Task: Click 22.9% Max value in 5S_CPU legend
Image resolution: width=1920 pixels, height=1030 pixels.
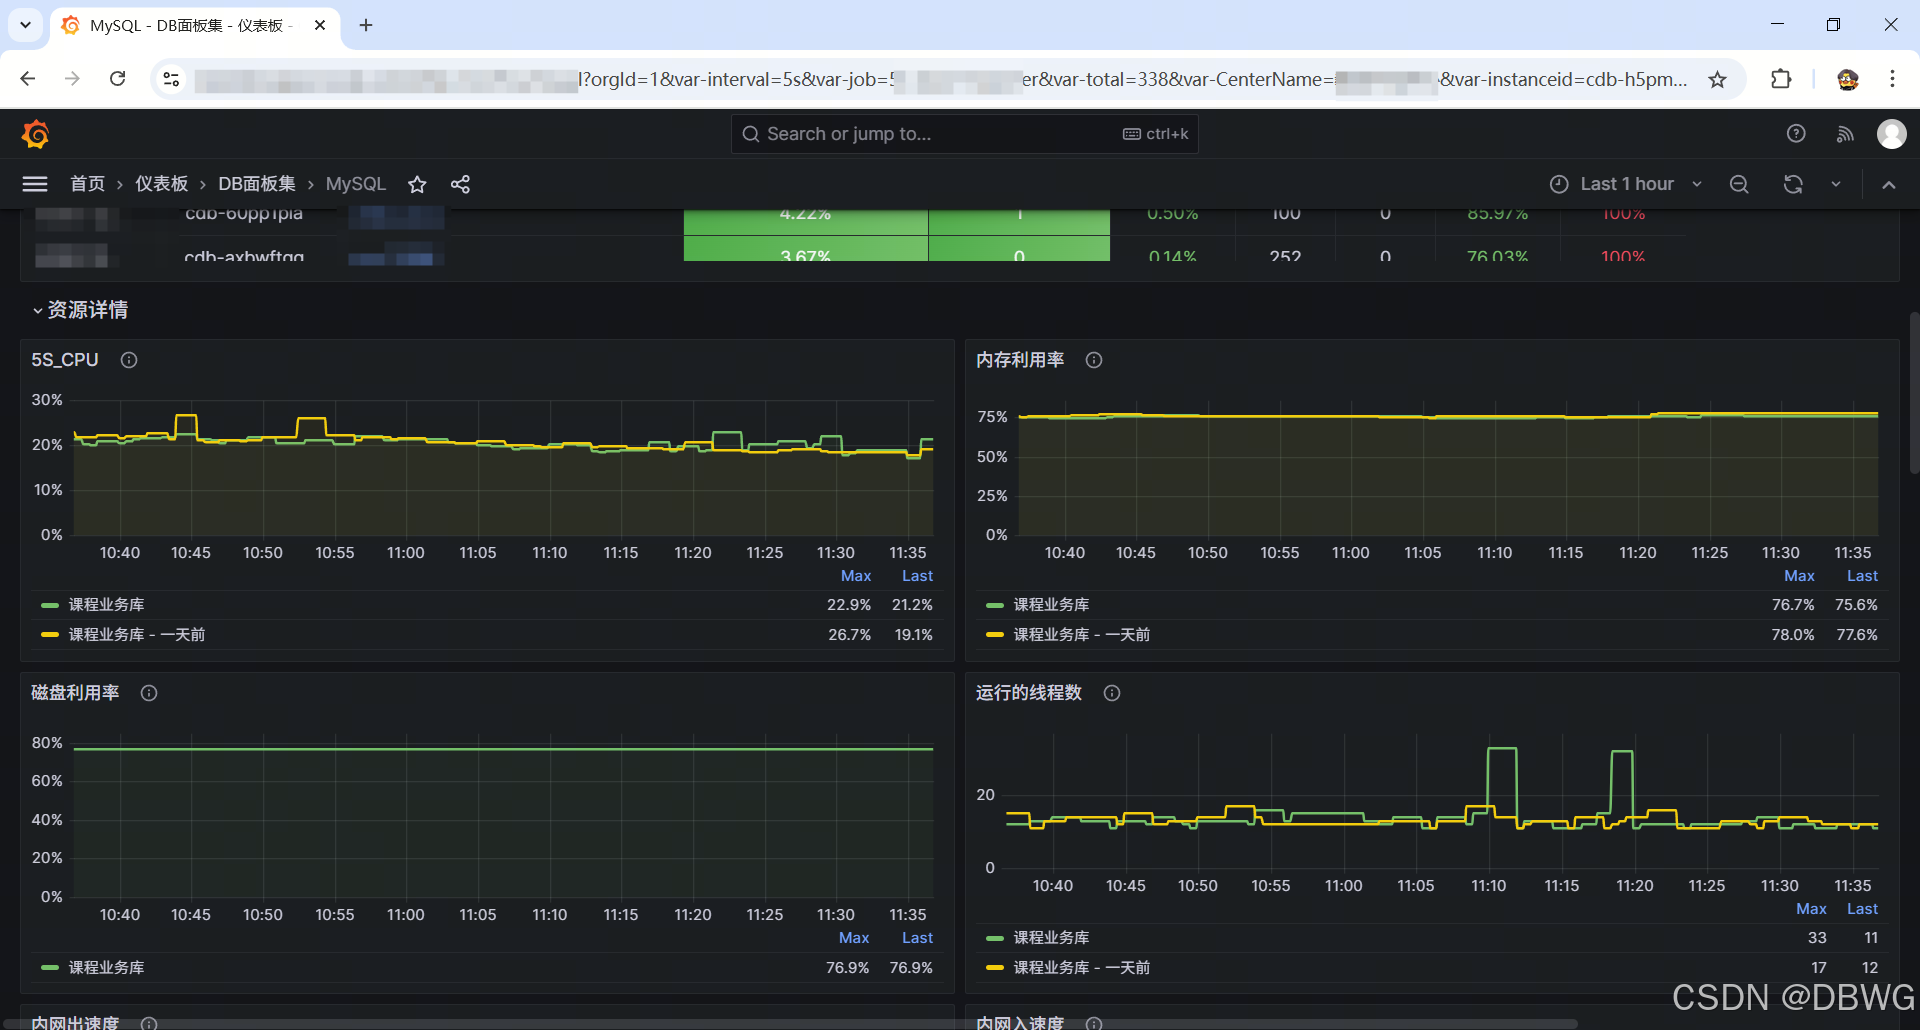Action: (849, 605)
